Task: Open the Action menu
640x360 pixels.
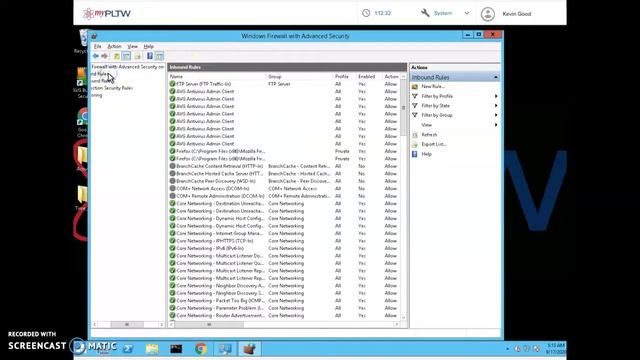Action: coord(114,47)
